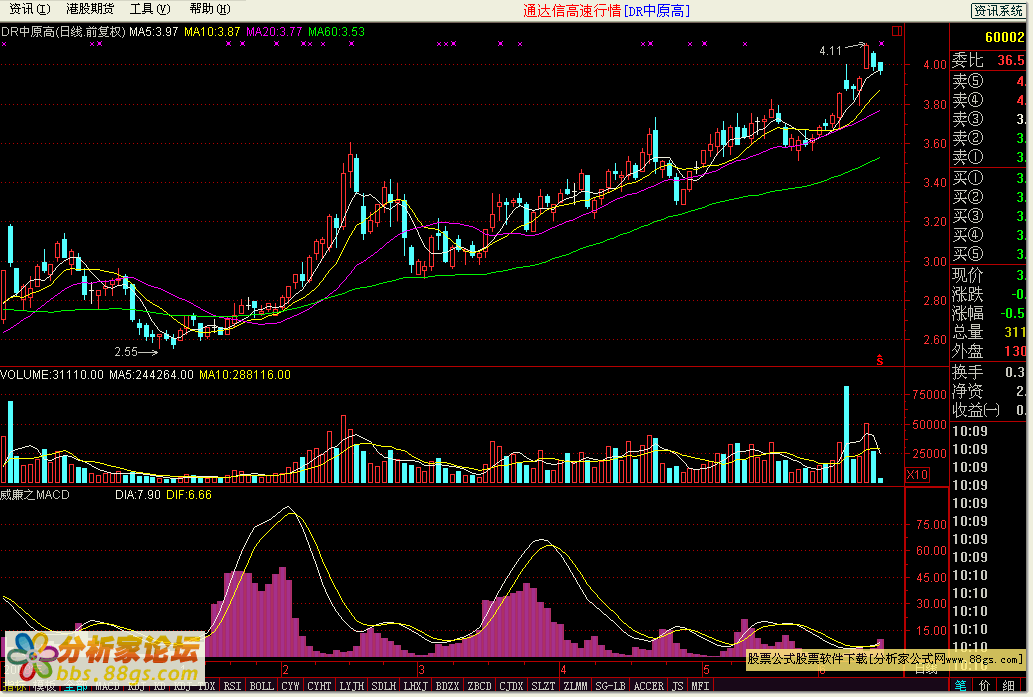Click the stock code 60002 header

[1005, 38]
